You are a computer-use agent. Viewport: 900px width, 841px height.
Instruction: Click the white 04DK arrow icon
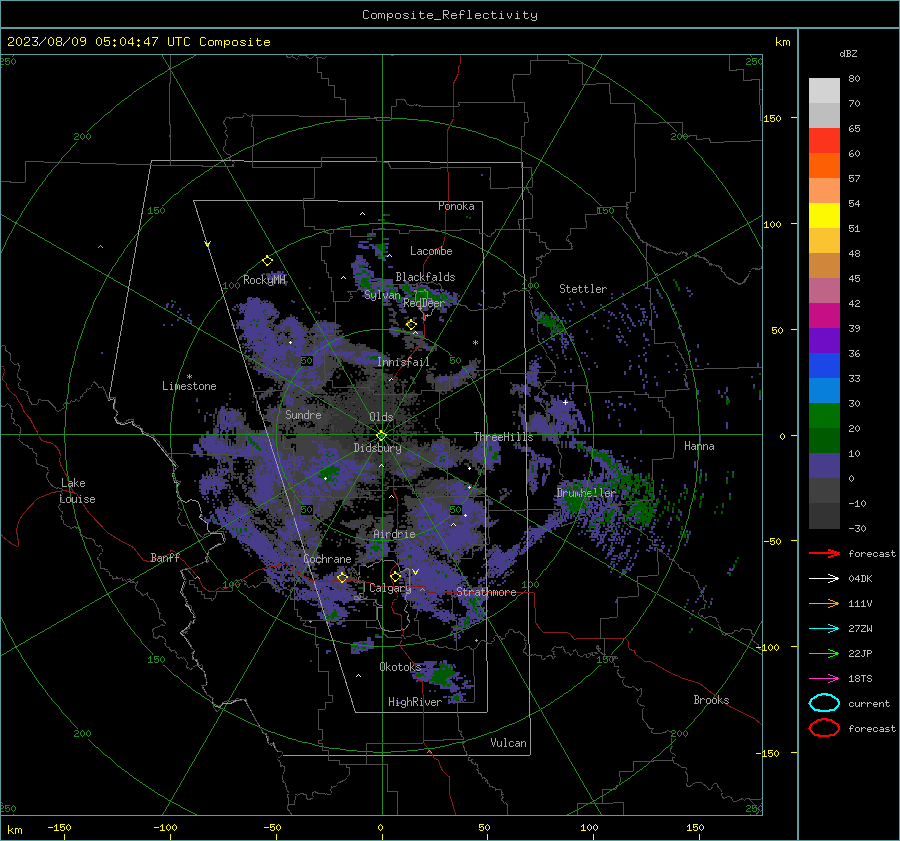824,578
